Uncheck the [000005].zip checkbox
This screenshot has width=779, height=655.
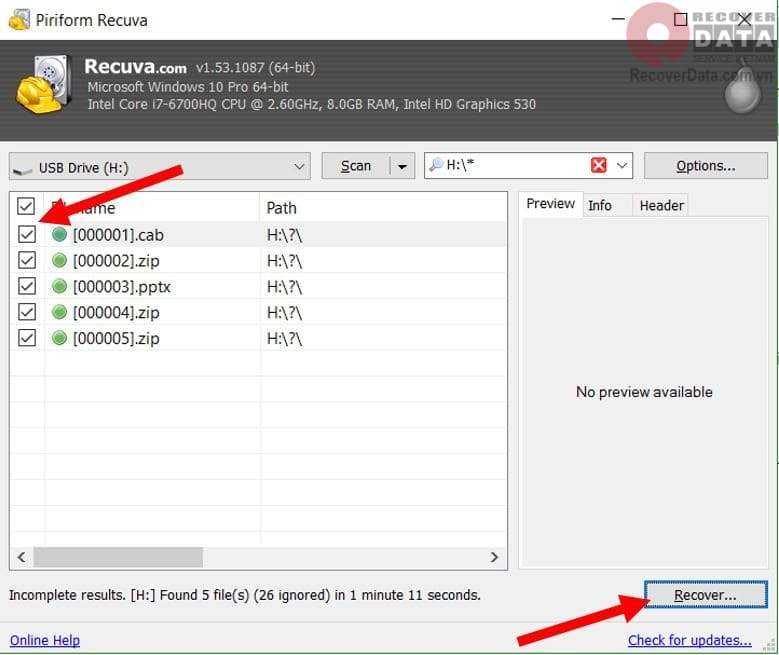(x=27, y=337)
